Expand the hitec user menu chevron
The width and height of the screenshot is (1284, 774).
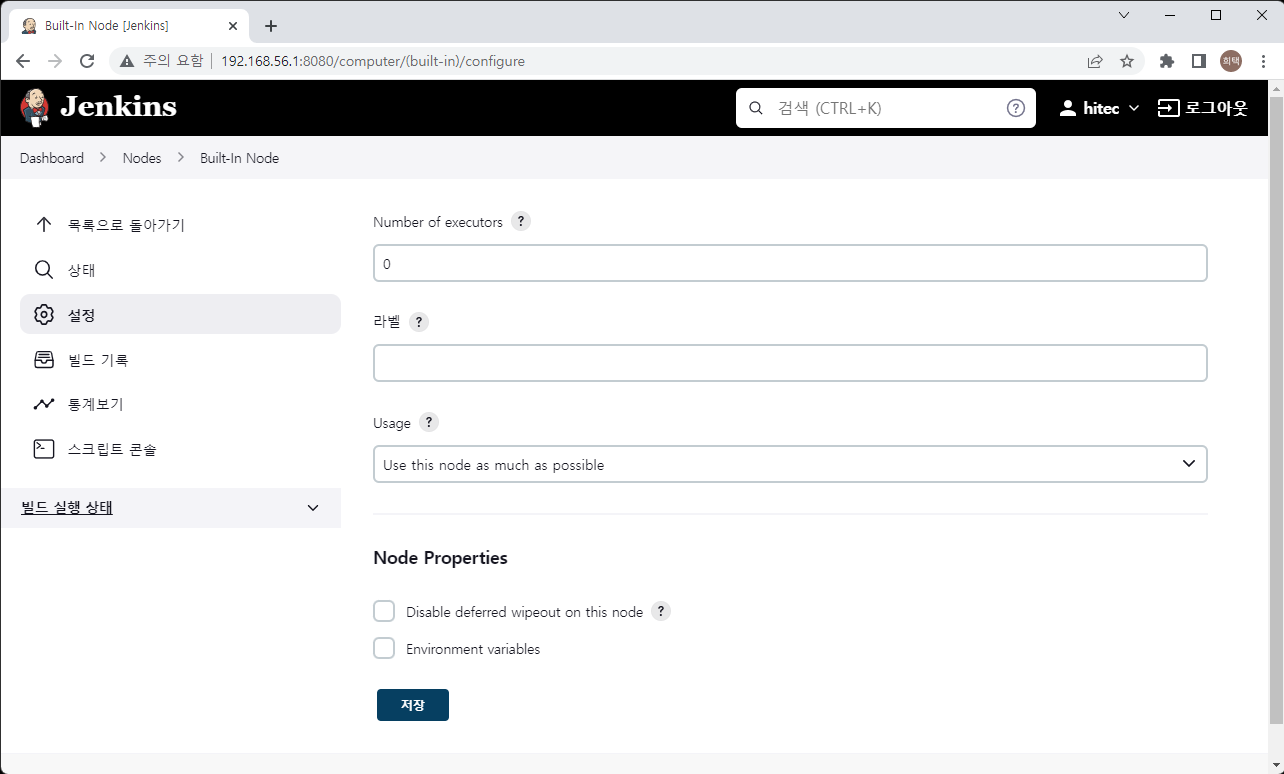[1133, 108]
